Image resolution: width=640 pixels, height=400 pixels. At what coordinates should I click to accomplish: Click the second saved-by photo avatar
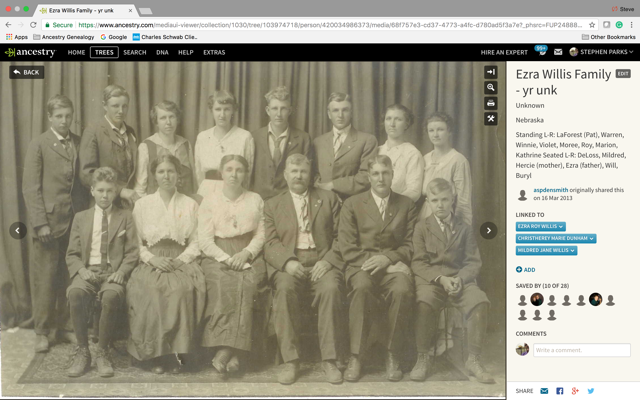[x=537, y=300]
